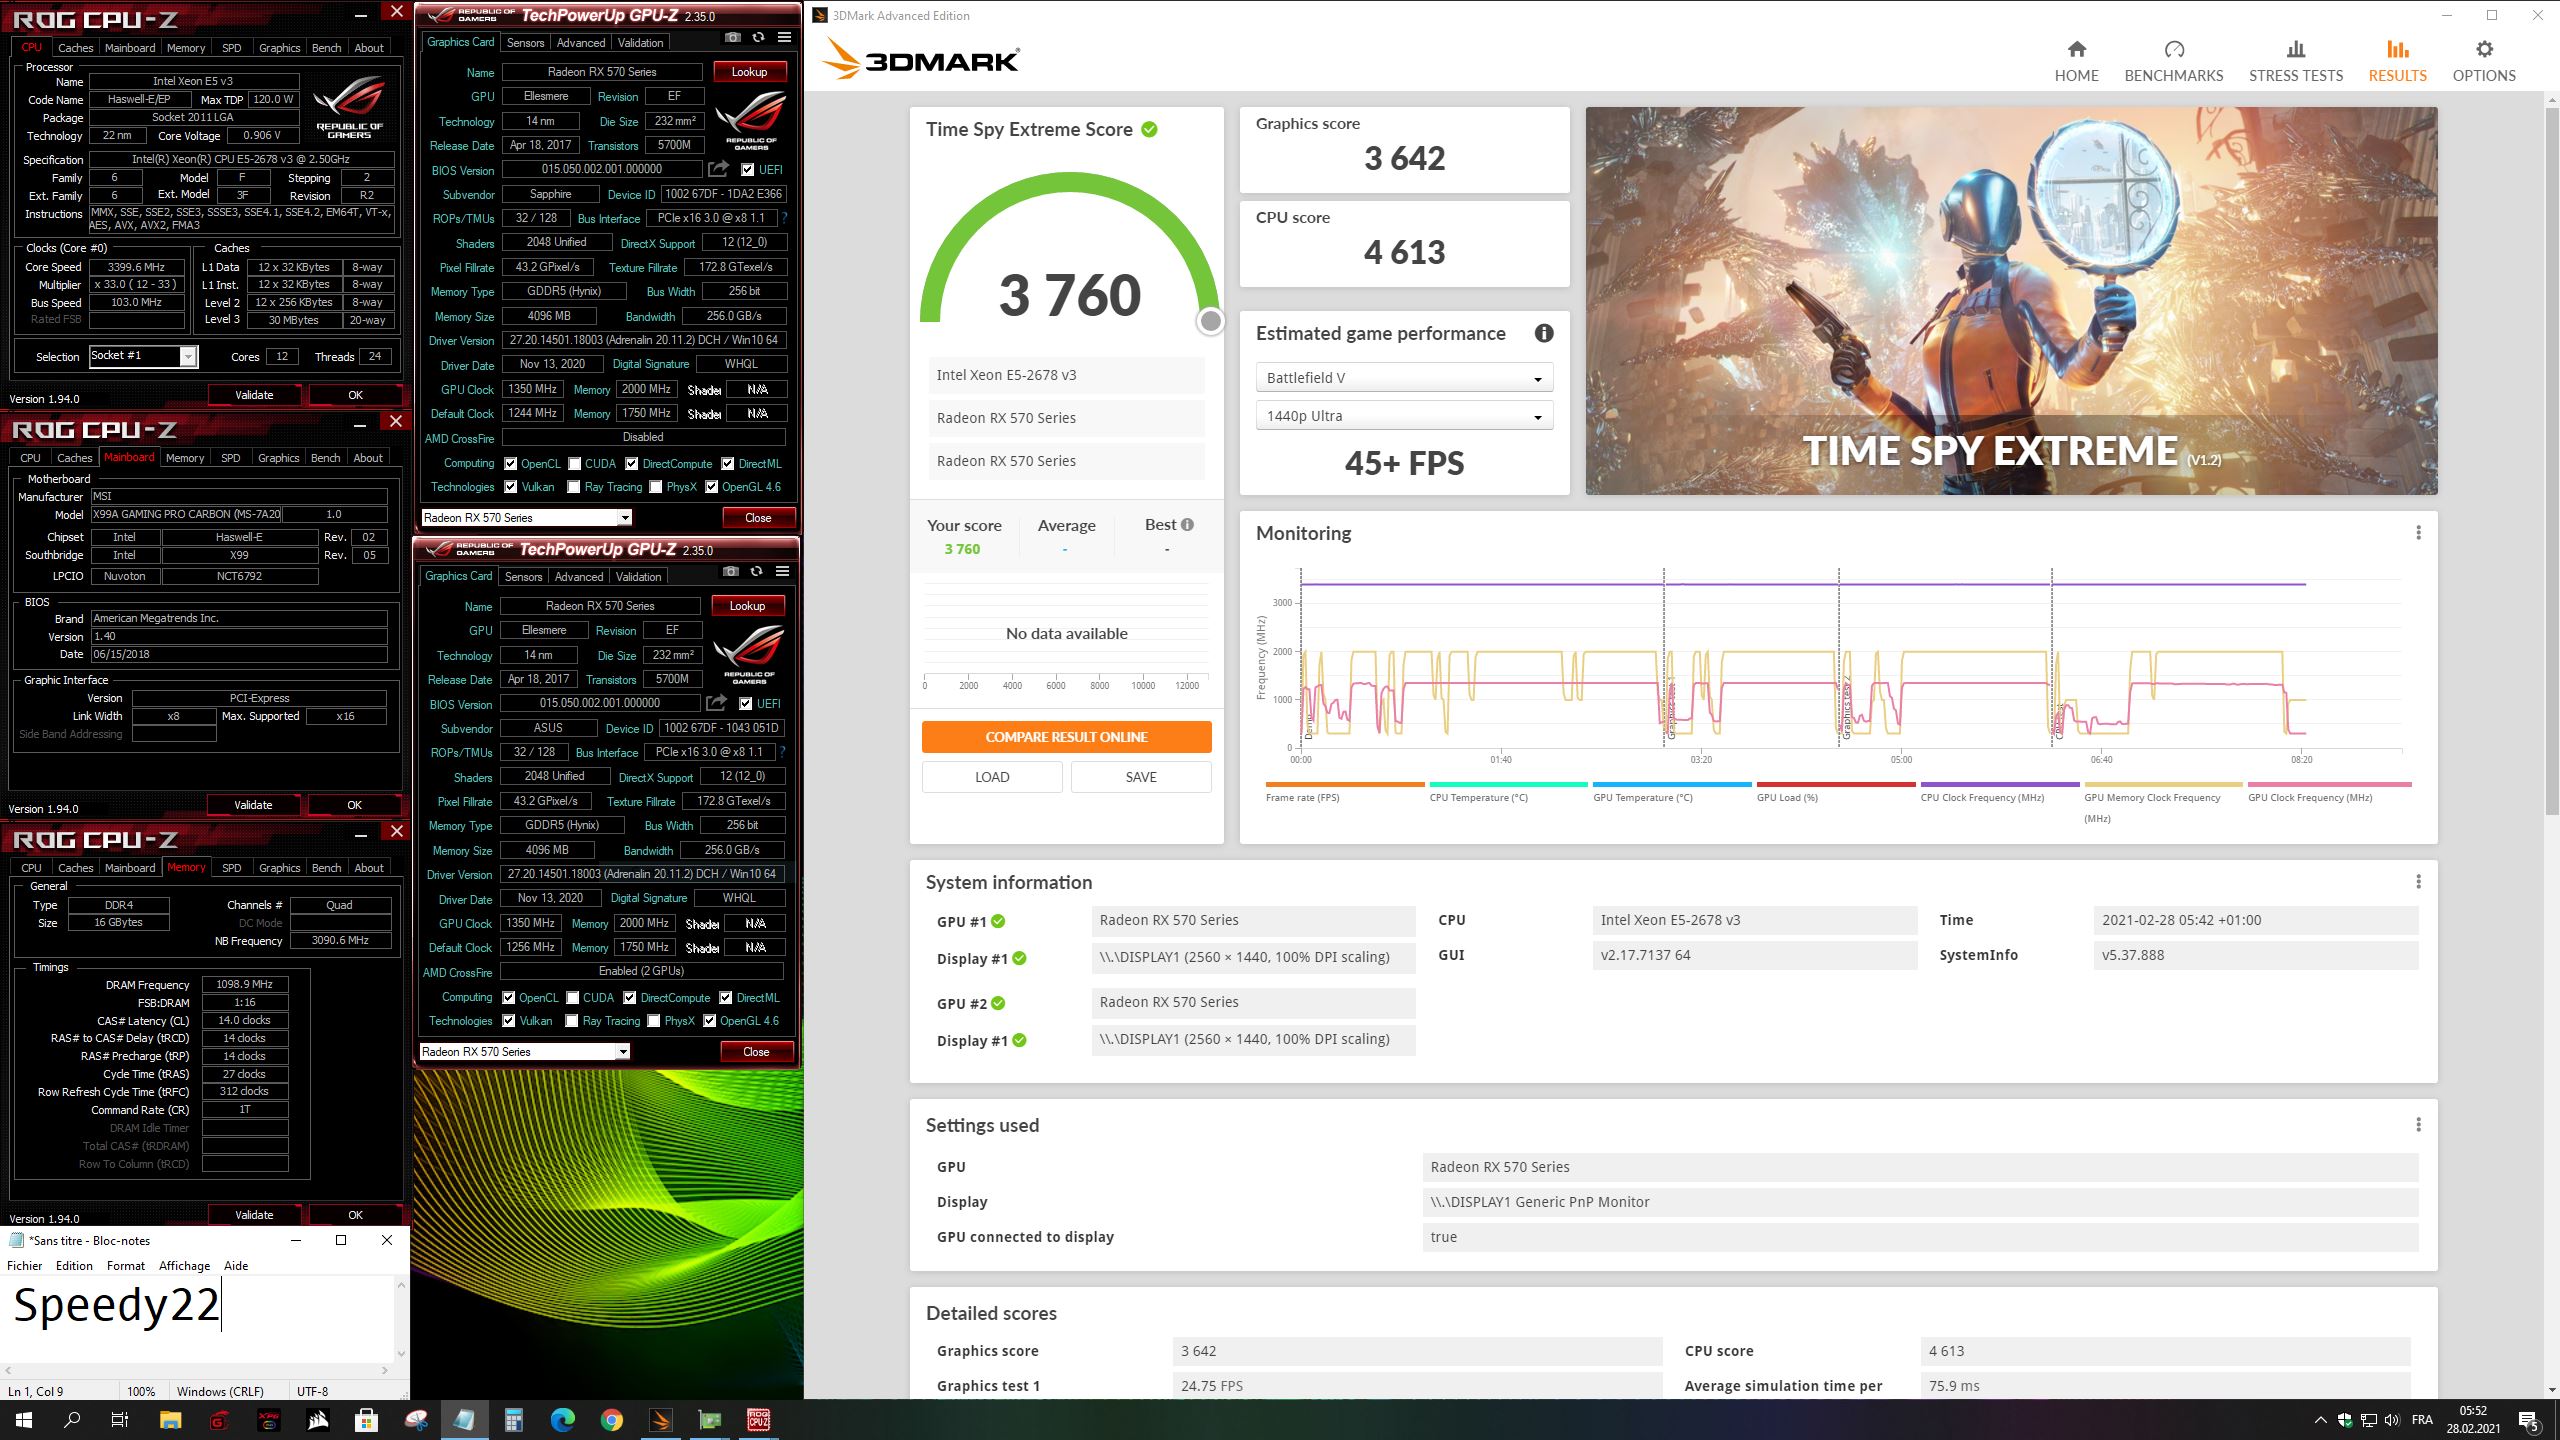Image resolution: width=2560 pixels, height=1440 pixels.
Task: Open Calculator from the taskbar
Action: point(514,1420)
